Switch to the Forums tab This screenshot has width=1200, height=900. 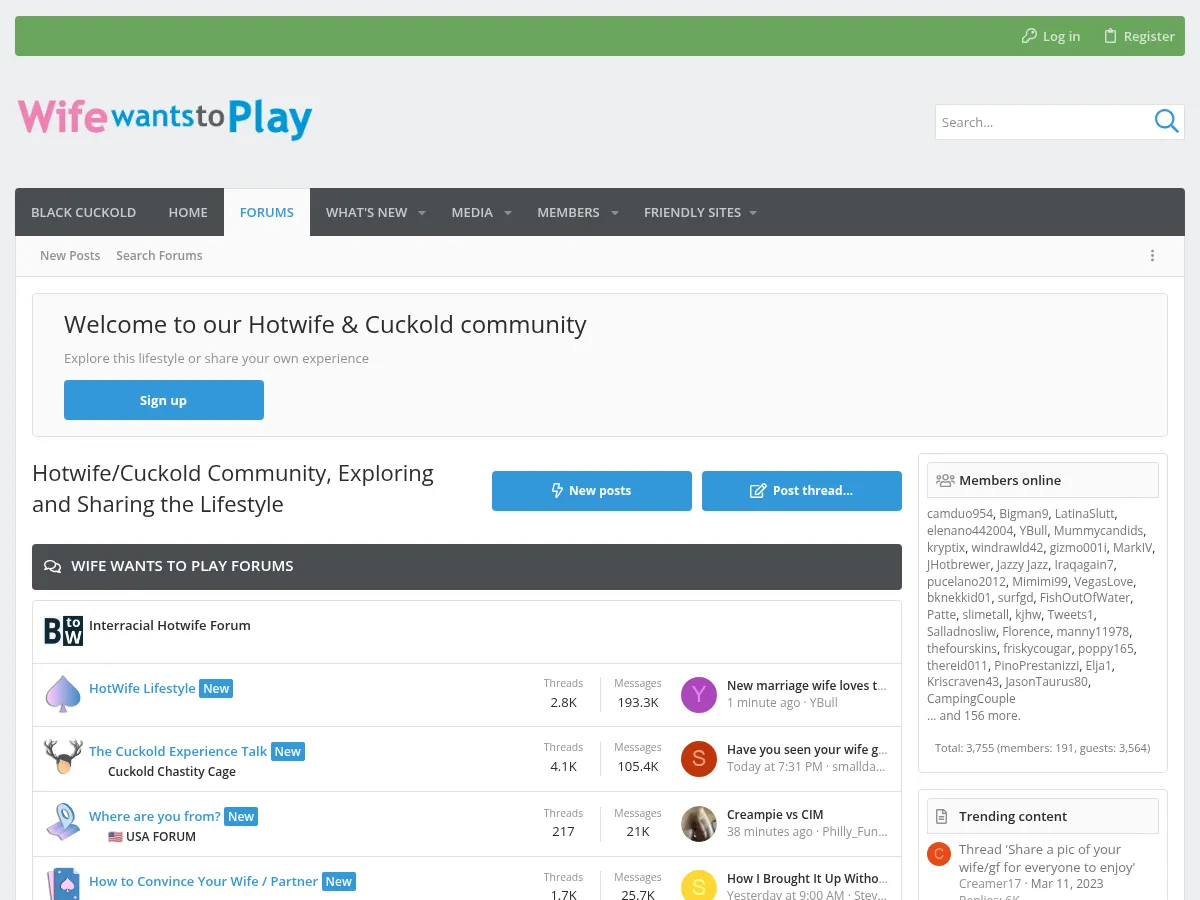[x=267, y=212]
